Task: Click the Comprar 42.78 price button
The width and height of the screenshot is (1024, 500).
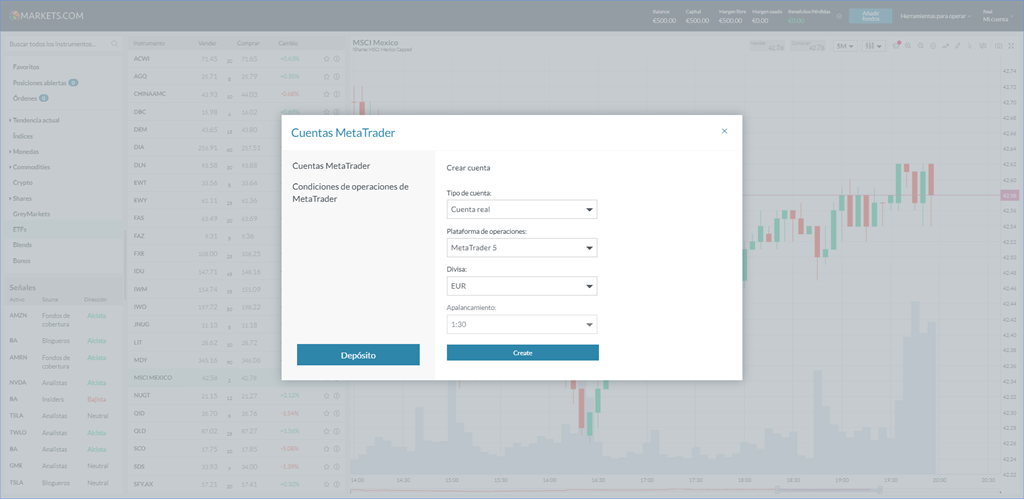Action: click(x=808, y=46)
